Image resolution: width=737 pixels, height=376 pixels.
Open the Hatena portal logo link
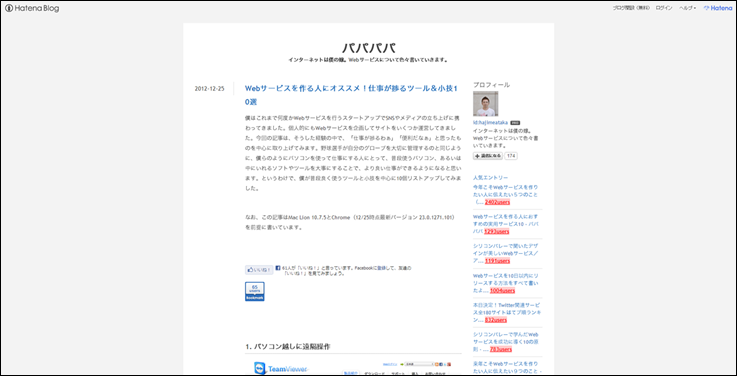click(x=718, y=8)
